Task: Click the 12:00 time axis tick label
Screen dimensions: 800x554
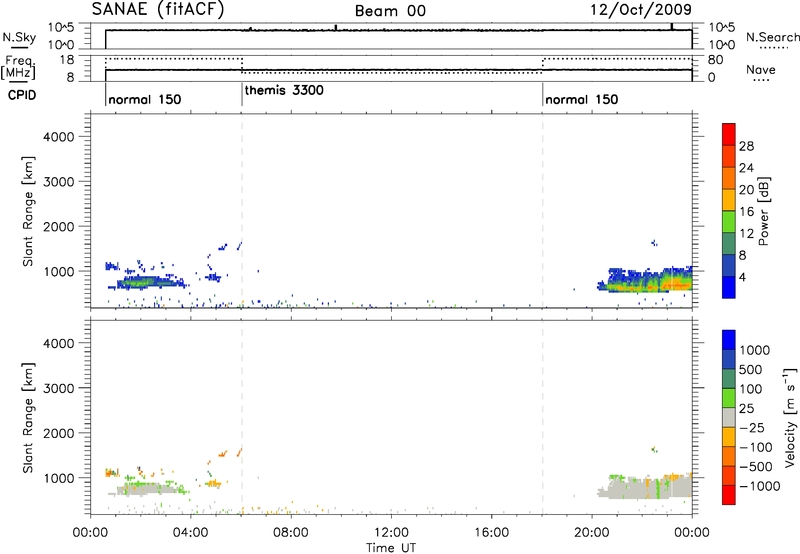Action: pos(391,533)
